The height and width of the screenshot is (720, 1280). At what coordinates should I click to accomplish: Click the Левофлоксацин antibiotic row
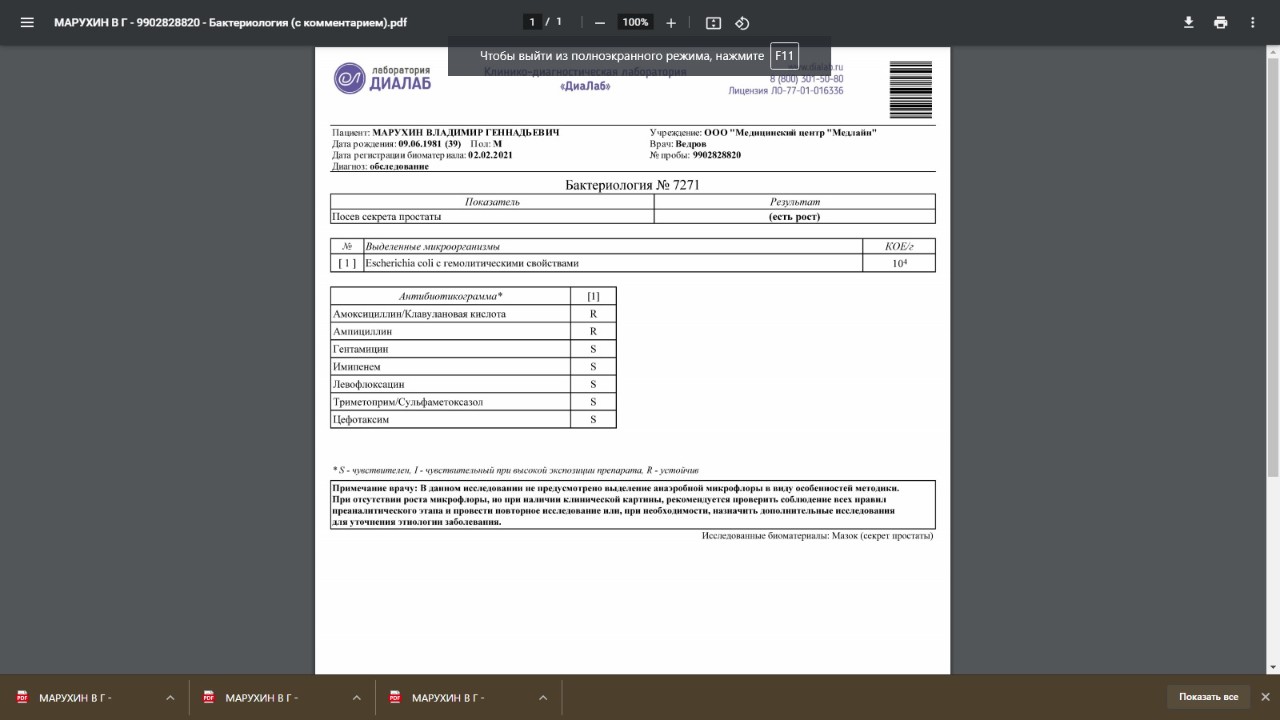473,384
